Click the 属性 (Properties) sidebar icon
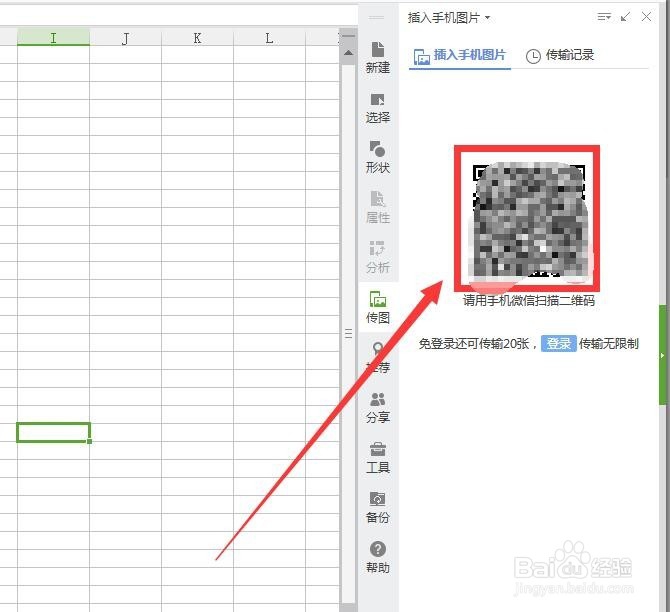670x612 pixels. (378, 208)
